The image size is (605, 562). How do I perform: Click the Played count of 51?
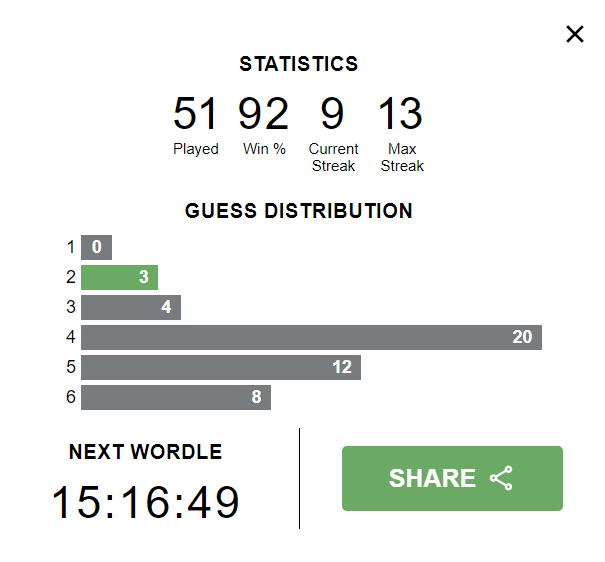pos(195,114)
